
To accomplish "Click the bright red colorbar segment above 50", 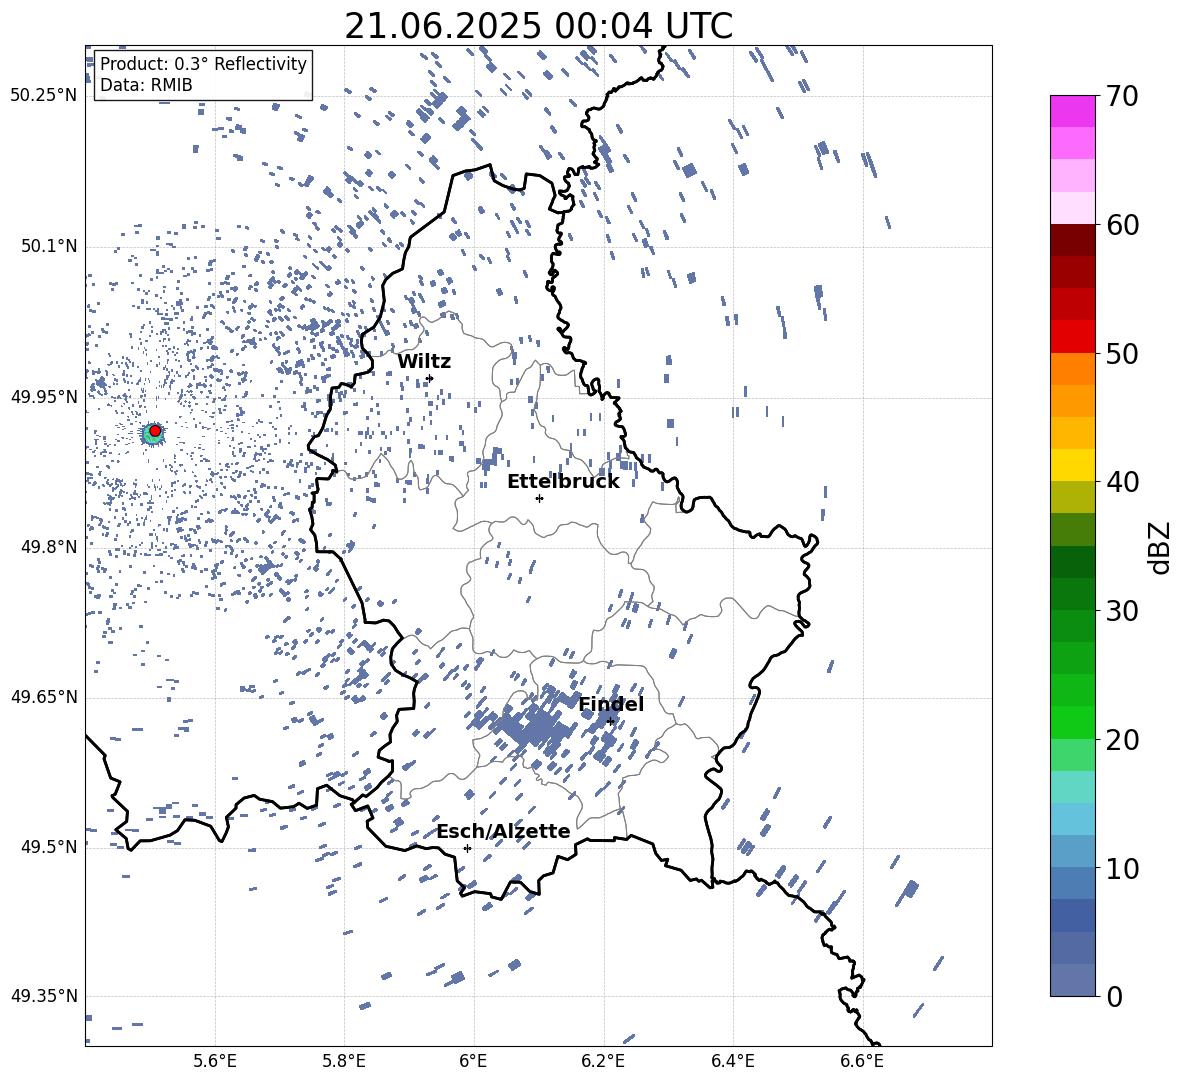I will pyautogui.click(x=1072, y=337).
